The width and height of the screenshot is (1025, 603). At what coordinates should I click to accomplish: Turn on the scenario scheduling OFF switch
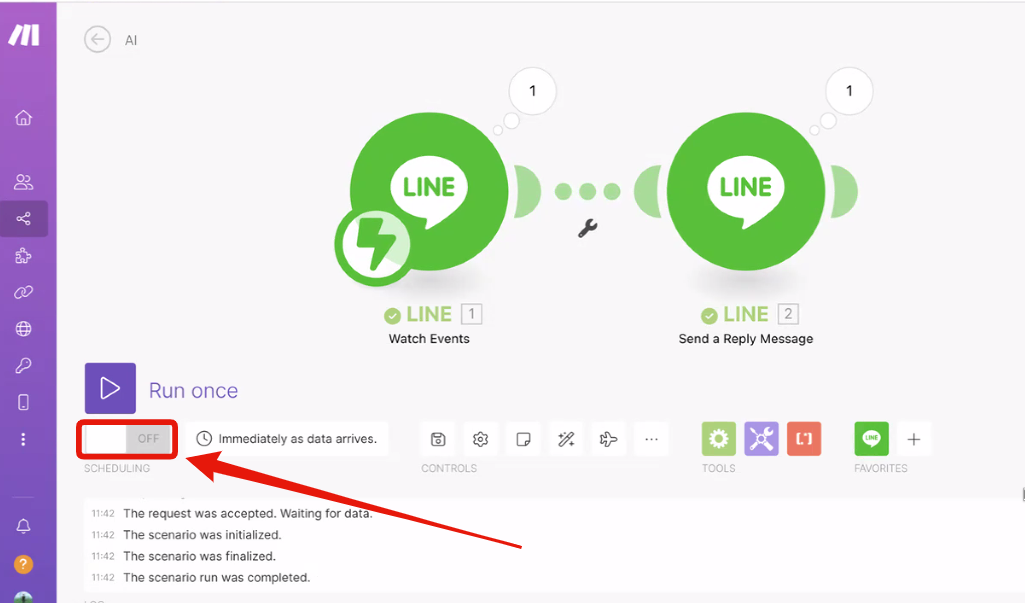pos(128,439)
